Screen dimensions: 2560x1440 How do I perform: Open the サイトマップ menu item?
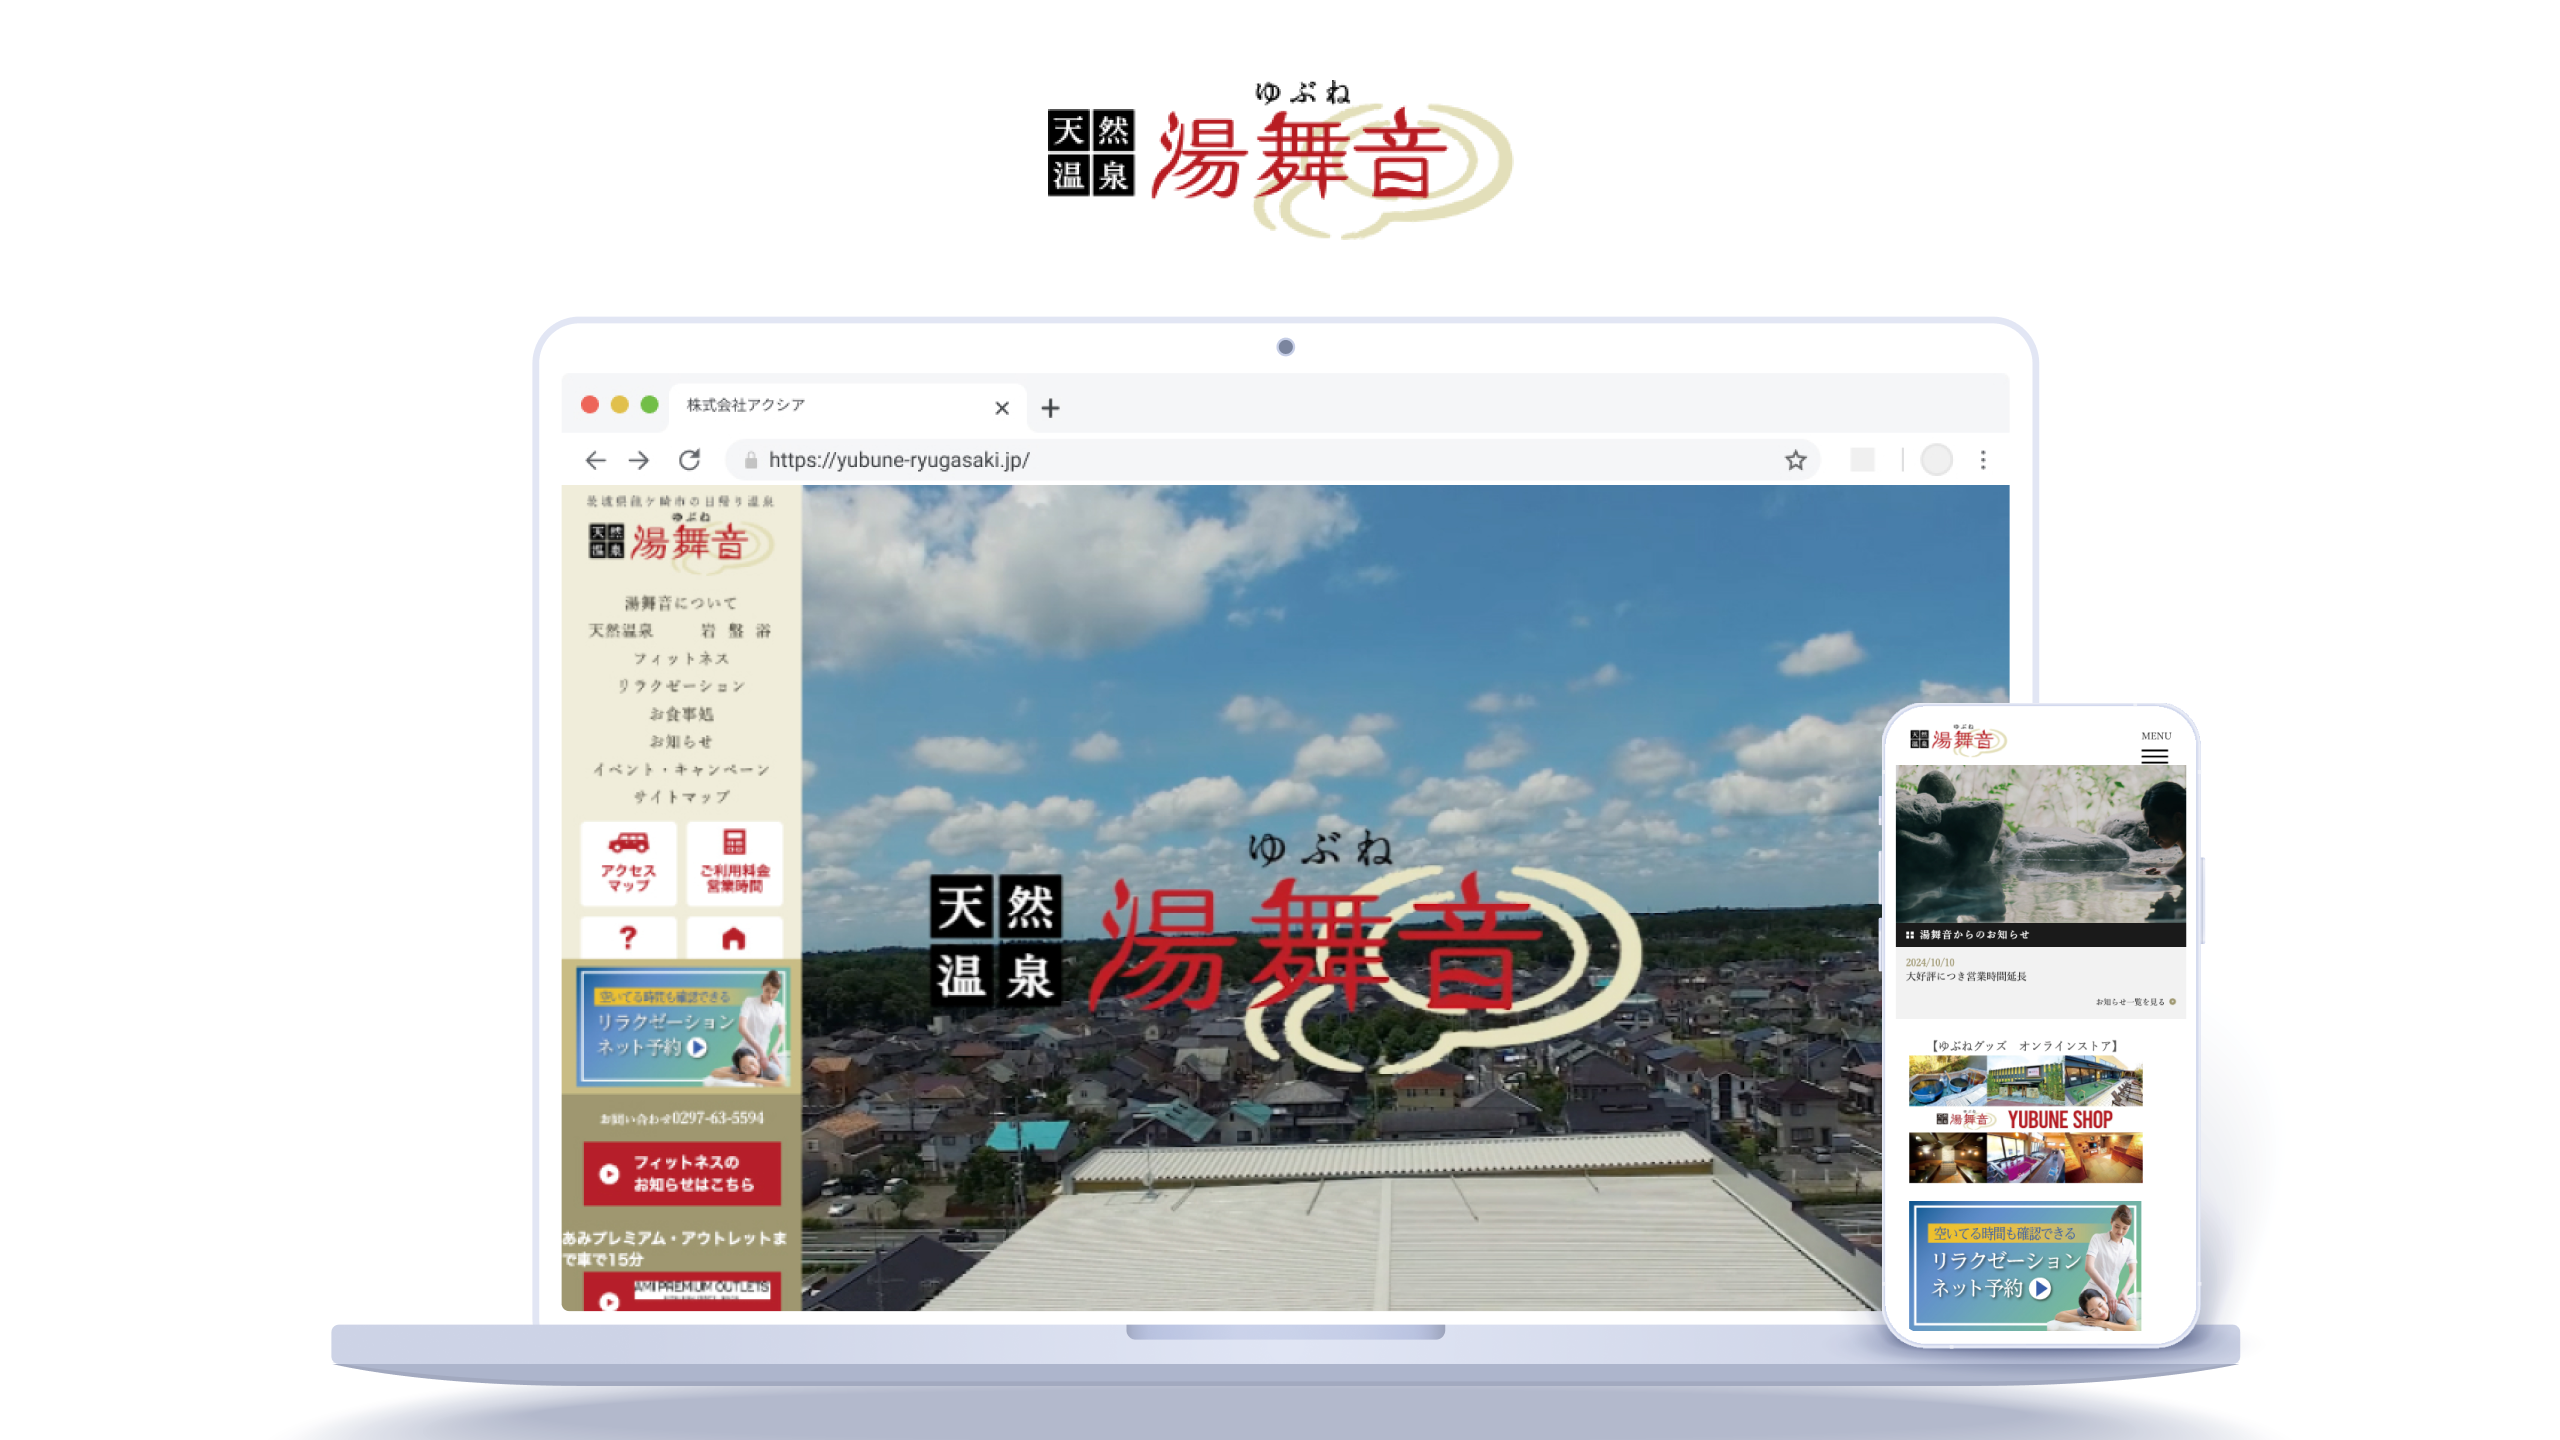point(681,797)
